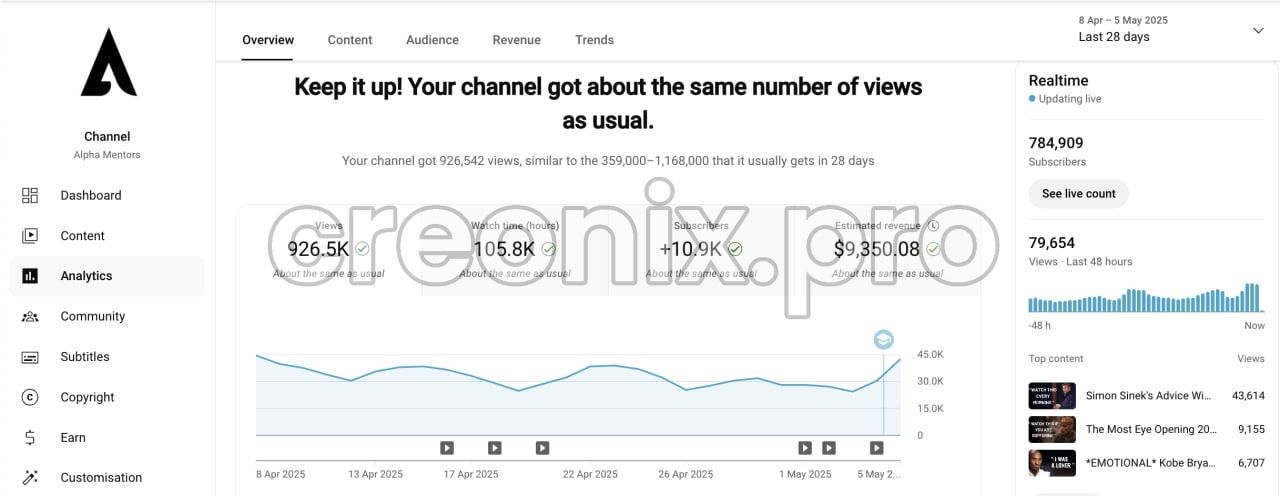Open Subtitles in the sidebar menu
The width and height of the screenshot is (1280, 496).
(107, 357)
